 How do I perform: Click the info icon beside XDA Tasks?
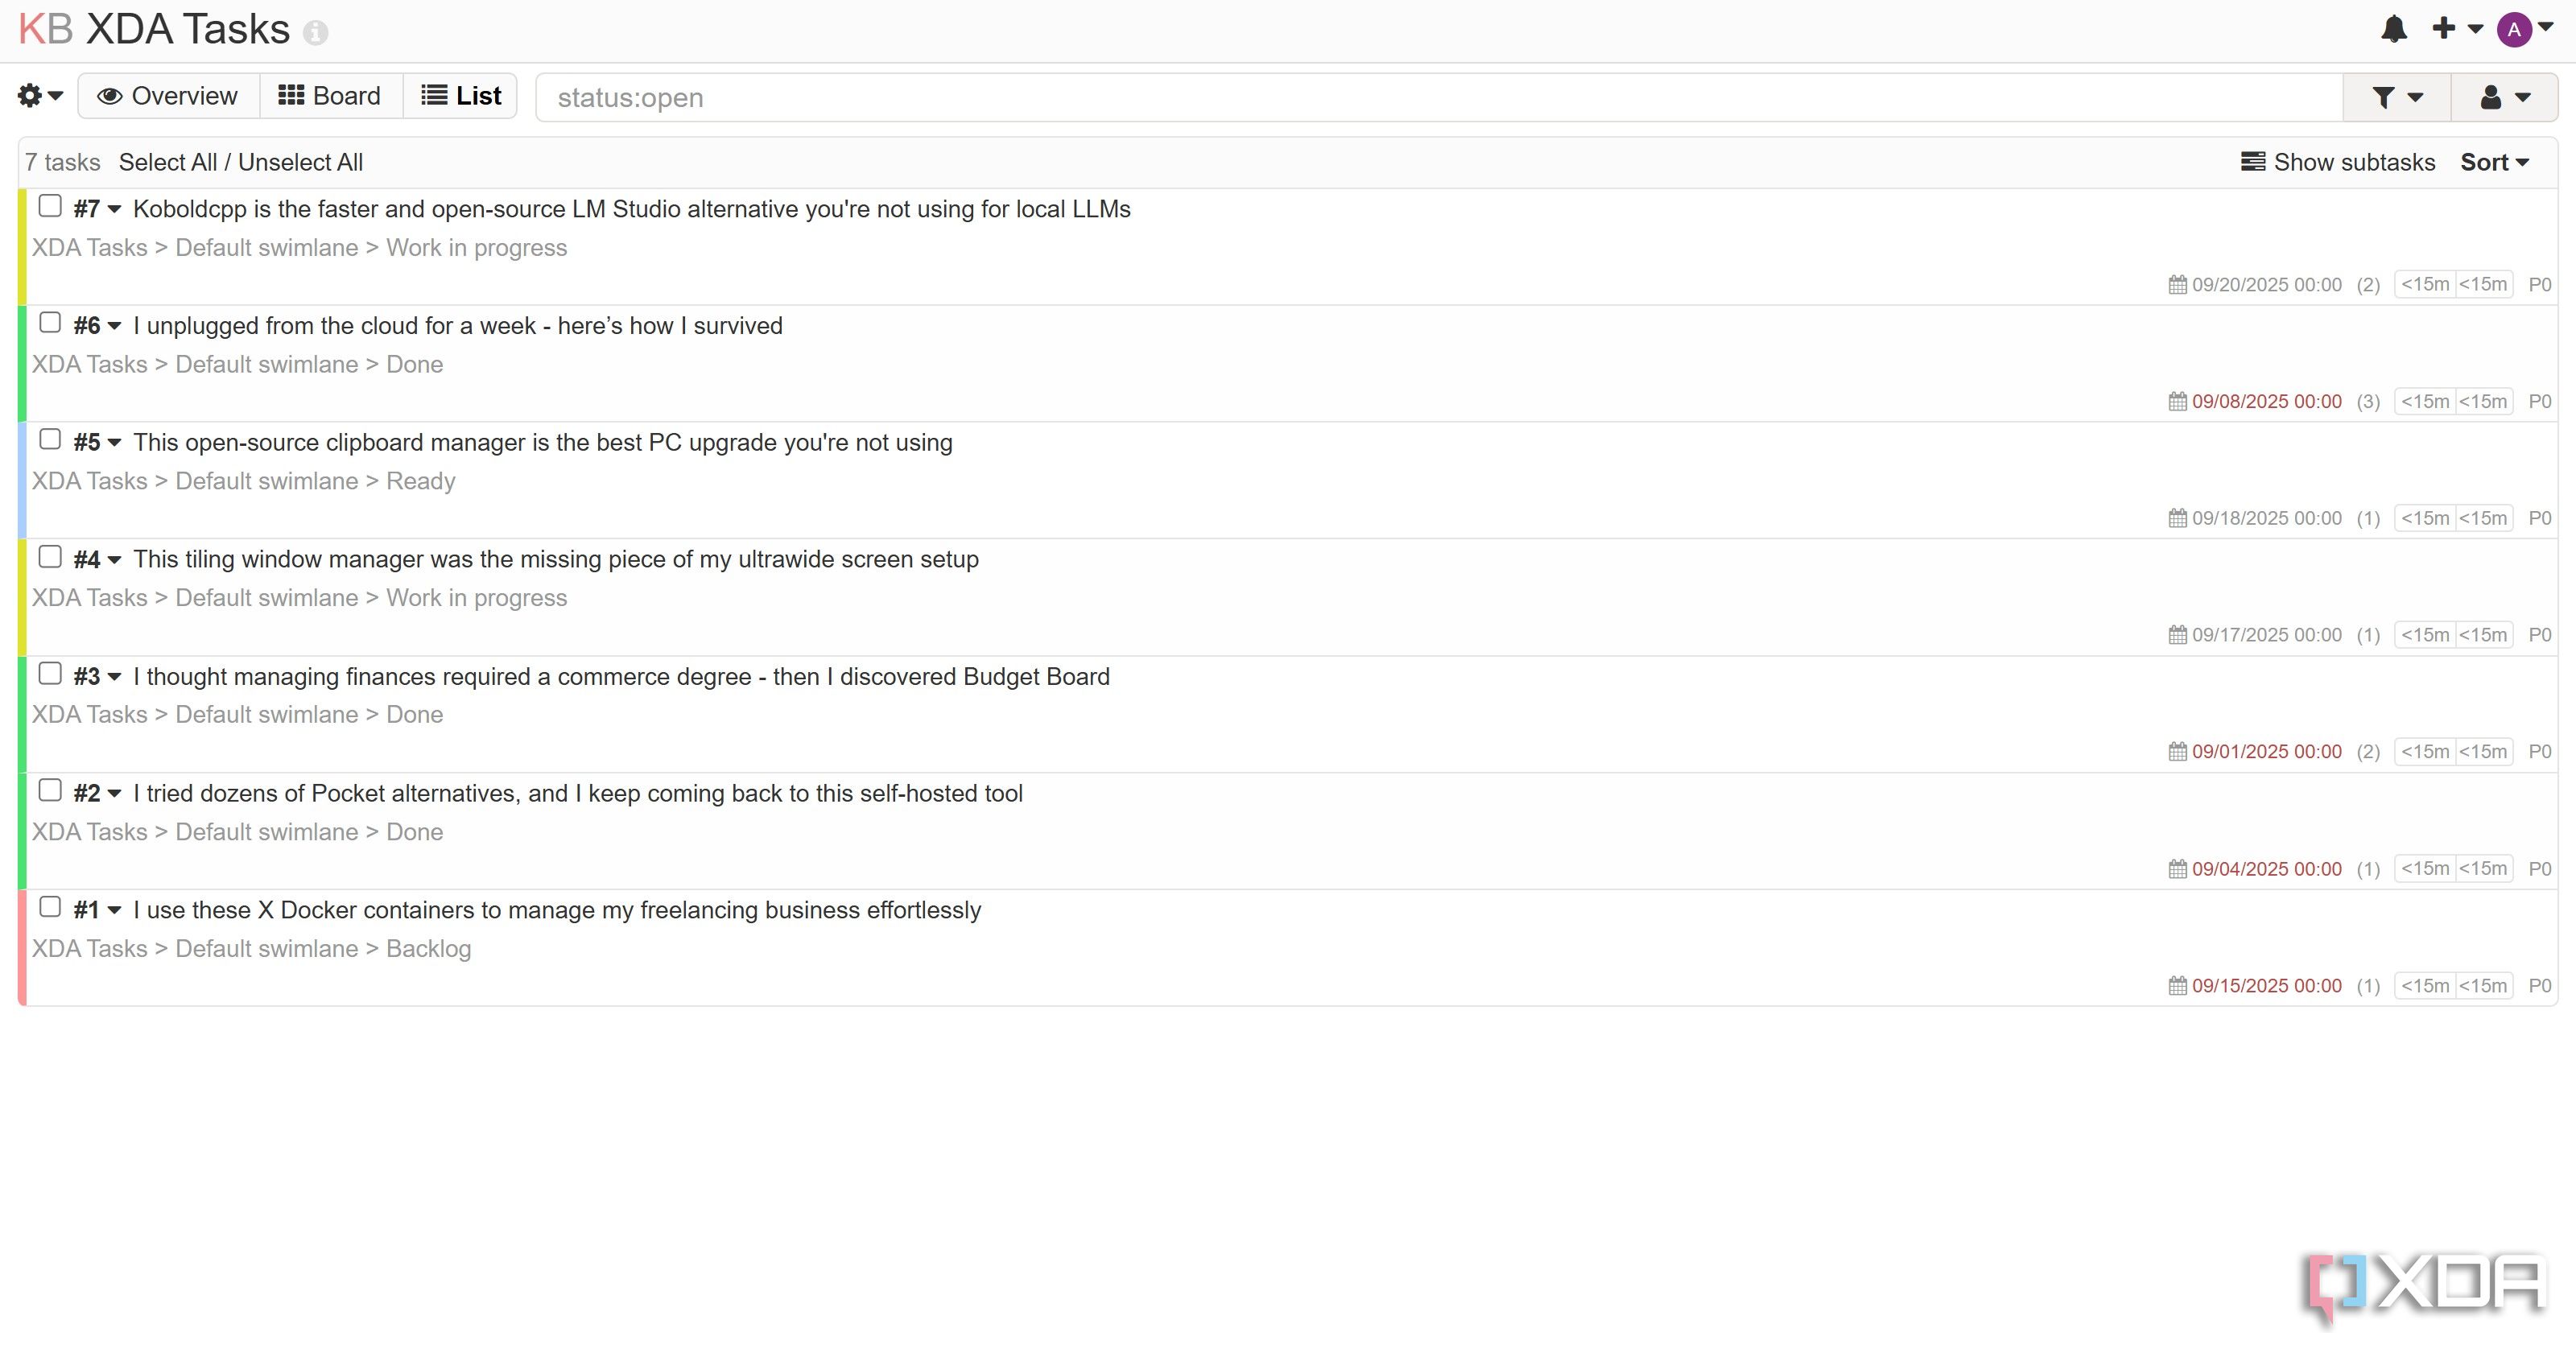[x=316, y=33]
